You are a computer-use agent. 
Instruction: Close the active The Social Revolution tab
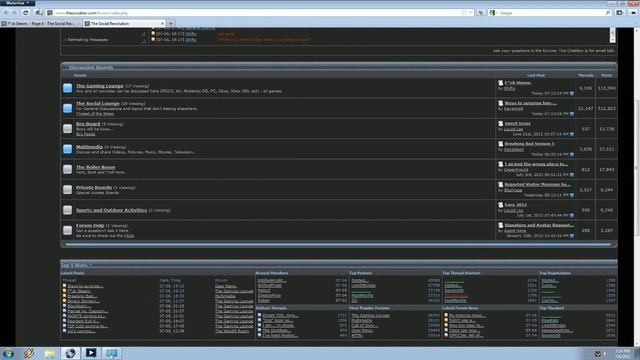click(x=162, y=24)
